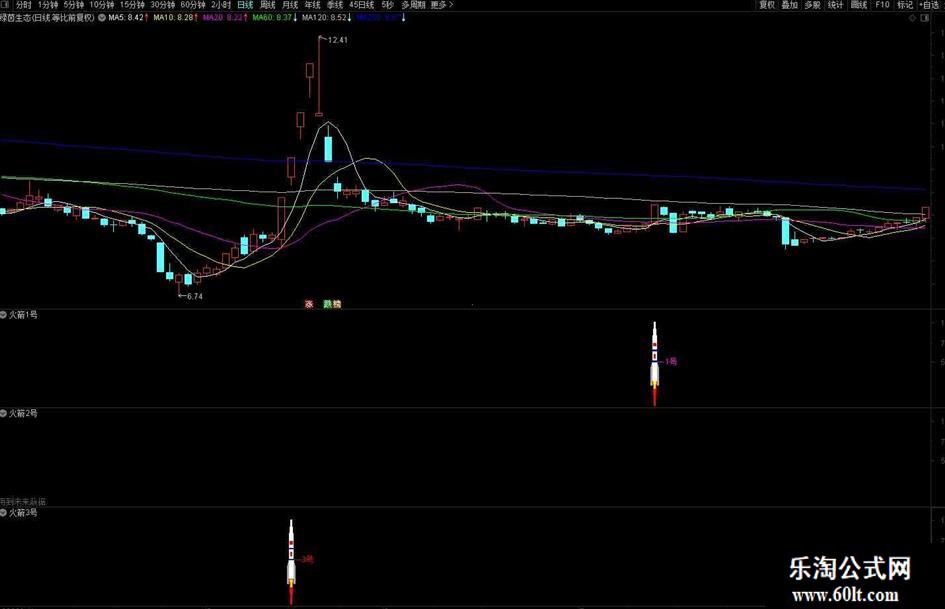Click the rocket 3号 signal icon

pyautogui.click(x=291, y=561)
